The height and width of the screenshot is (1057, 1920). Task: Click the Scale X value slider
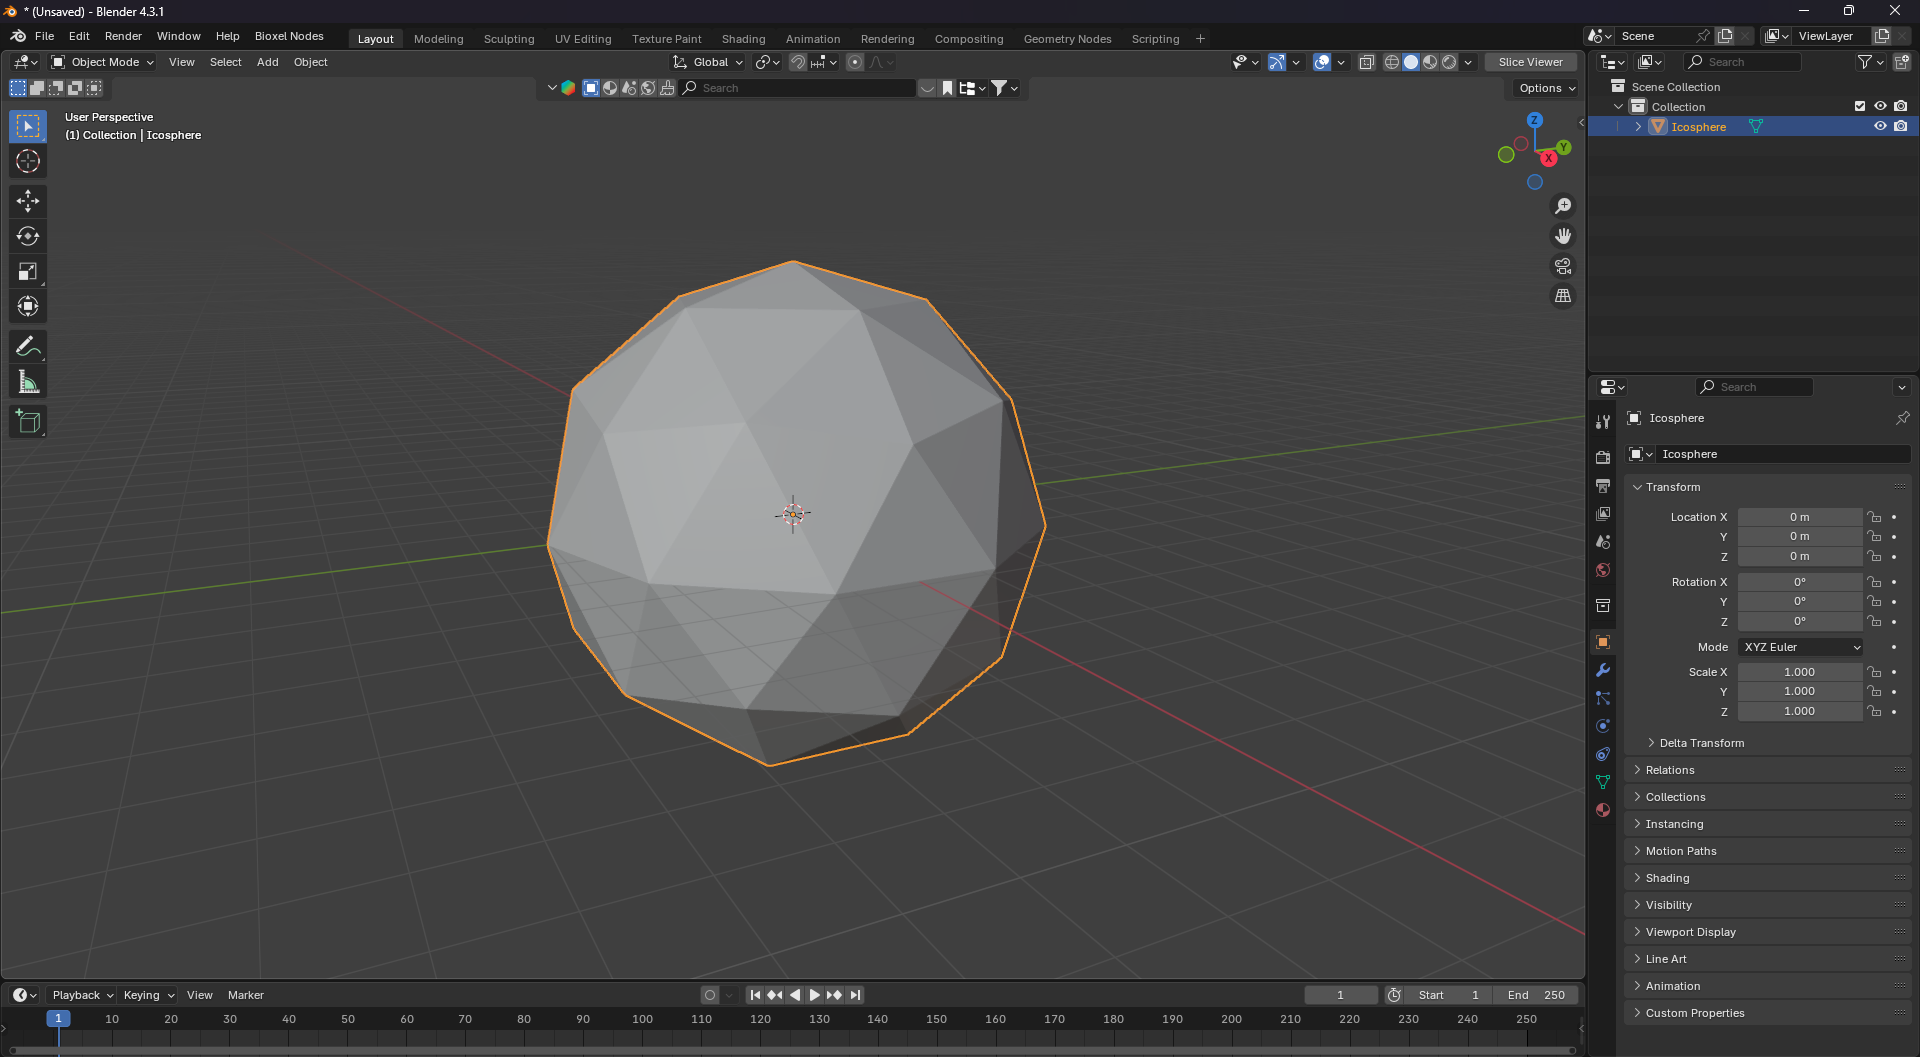(x=1799, y=672)
